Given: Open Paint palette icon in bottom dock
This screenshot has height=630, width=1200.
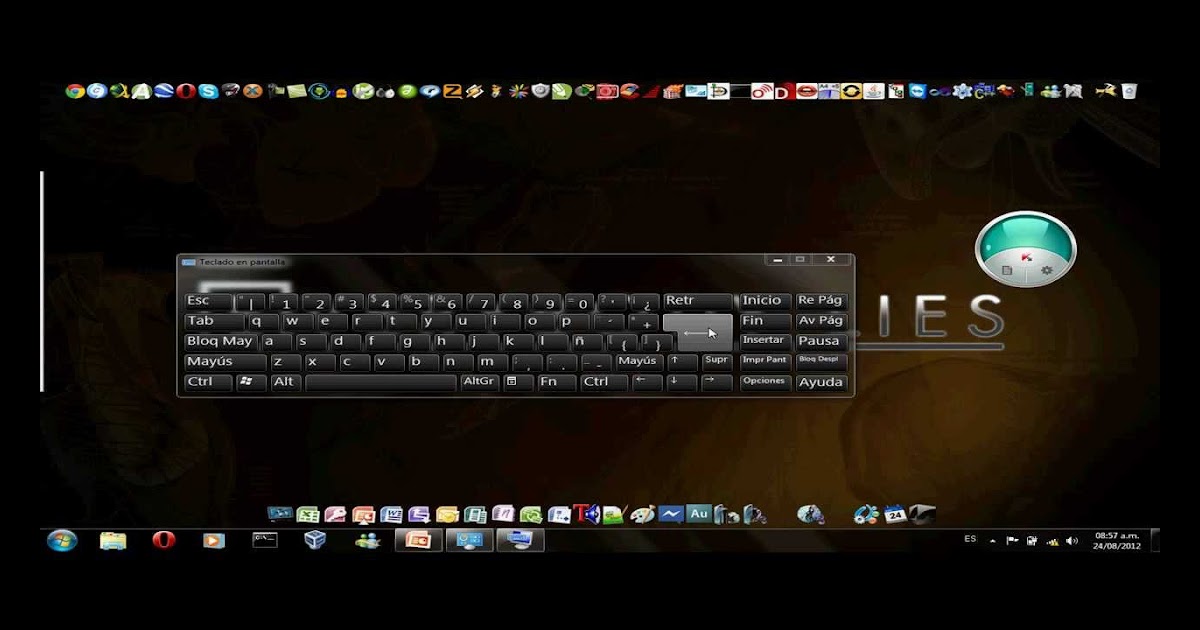Looking at the screenshot, I should 642,514.
